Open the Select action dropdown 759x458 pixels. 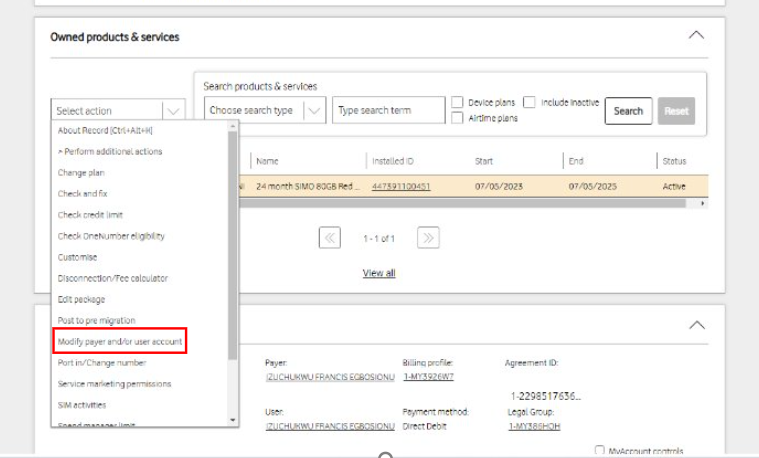tap(118, 111)
